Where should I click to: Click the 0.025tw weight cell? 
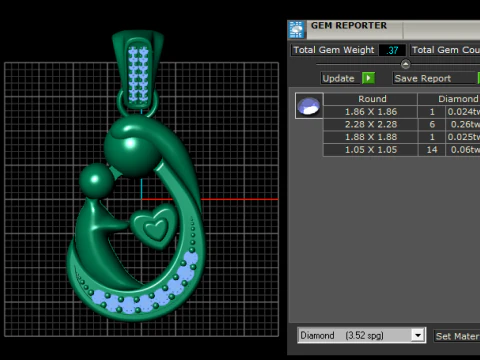pos(463,137)
